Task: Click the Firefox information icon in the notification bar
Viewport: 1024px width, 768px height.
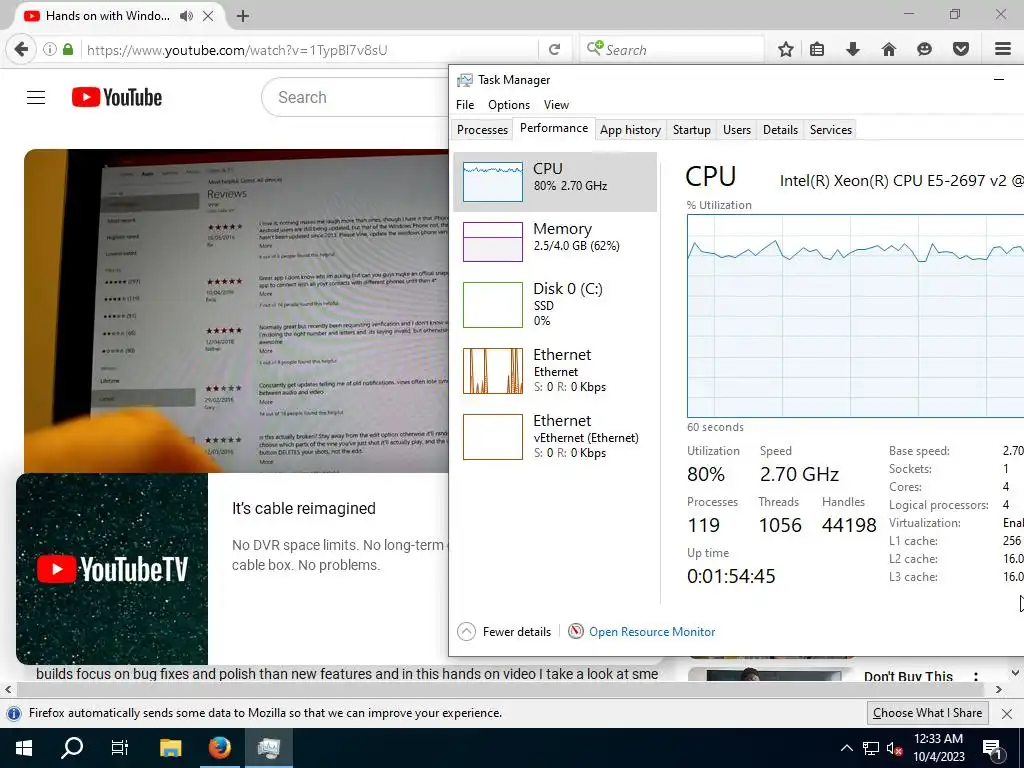Action: pos(13,713)
